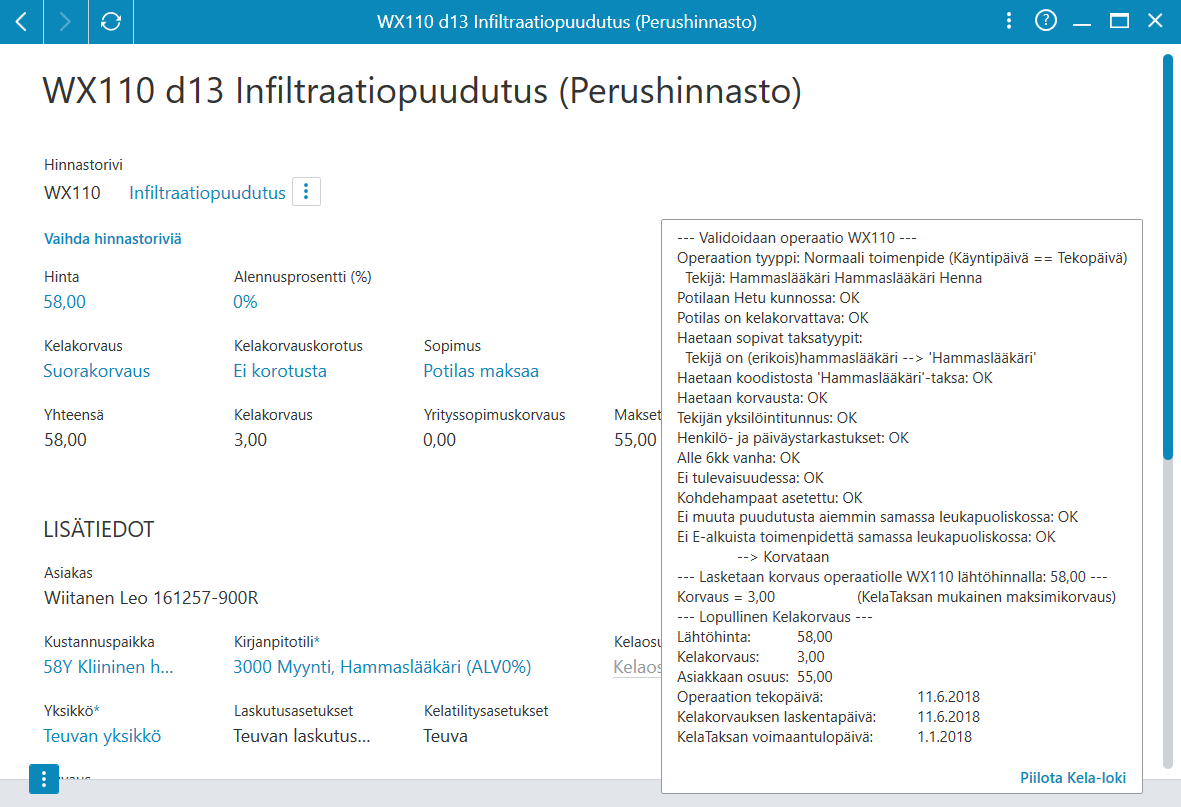Open the Teuvan yksikkö unit field
The width and height of the screenshot is (1181, 807).
(x=102, y=736)
